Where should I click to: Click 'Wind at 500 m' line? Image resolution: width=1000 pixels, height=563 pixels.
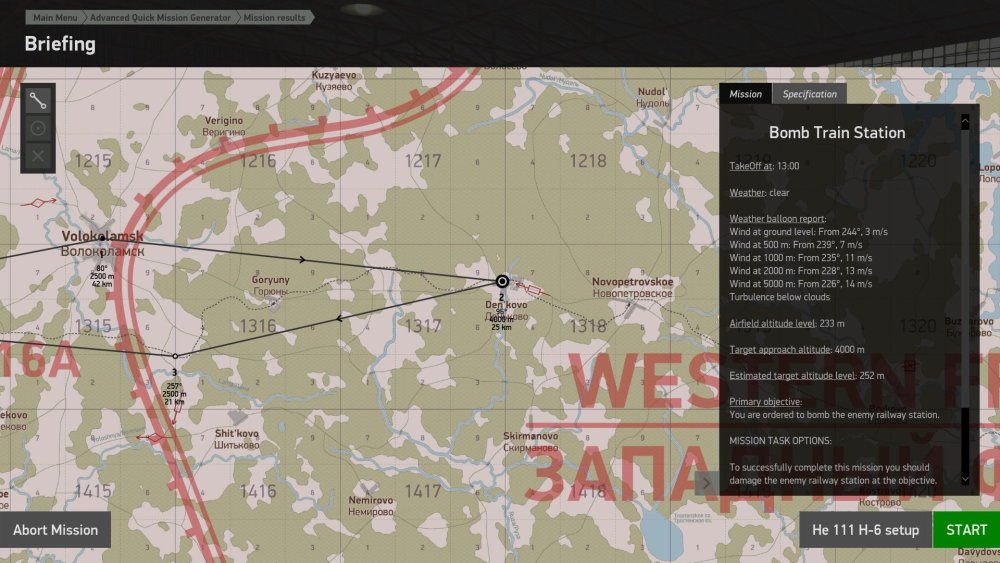pyautogui.click(x=796, y=245)
